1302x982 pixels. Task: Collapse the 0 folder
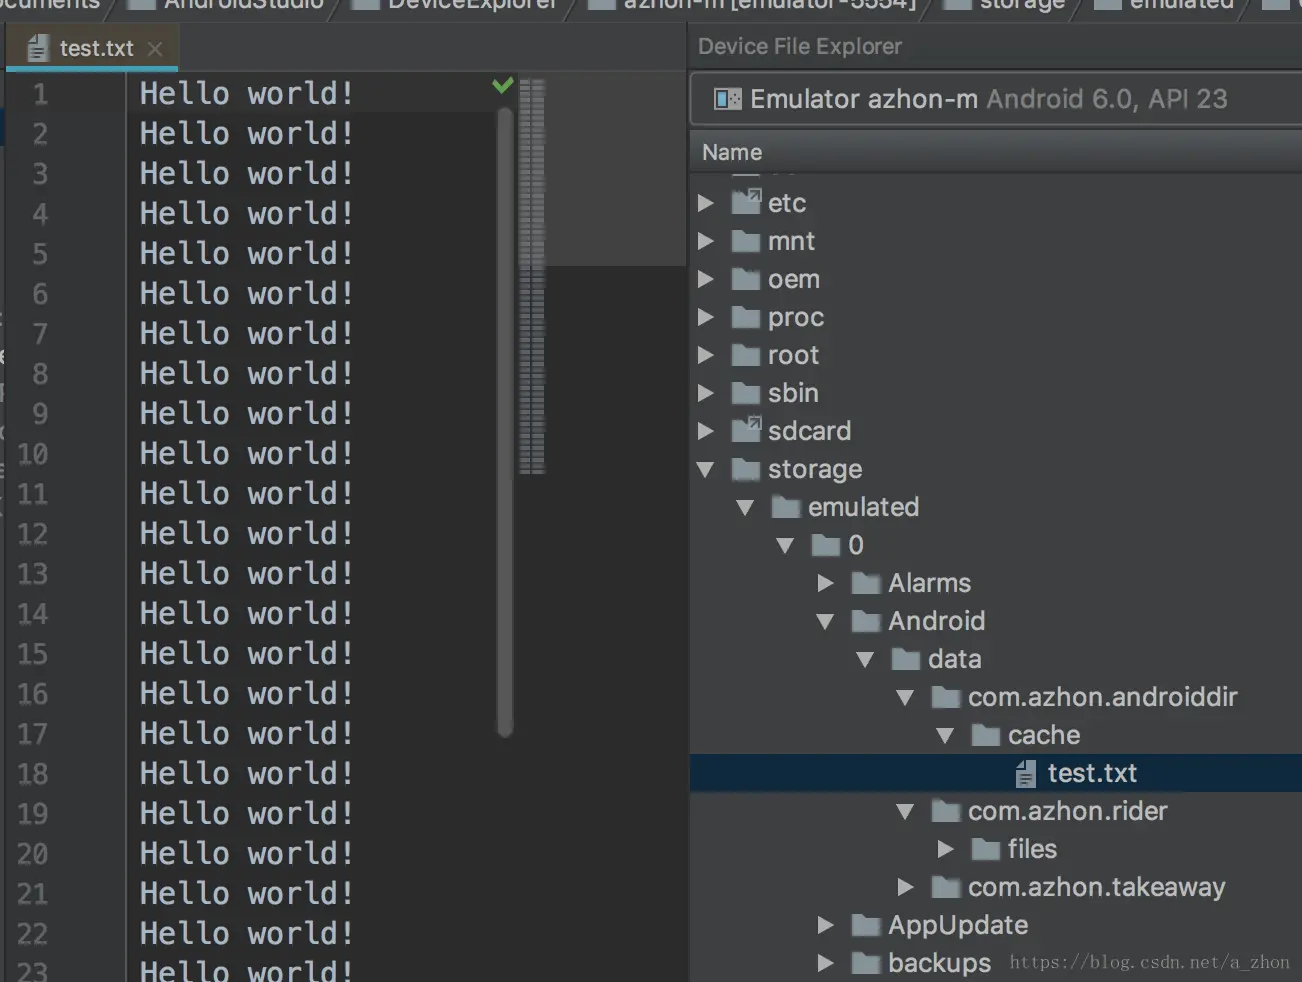coord(785,545)
